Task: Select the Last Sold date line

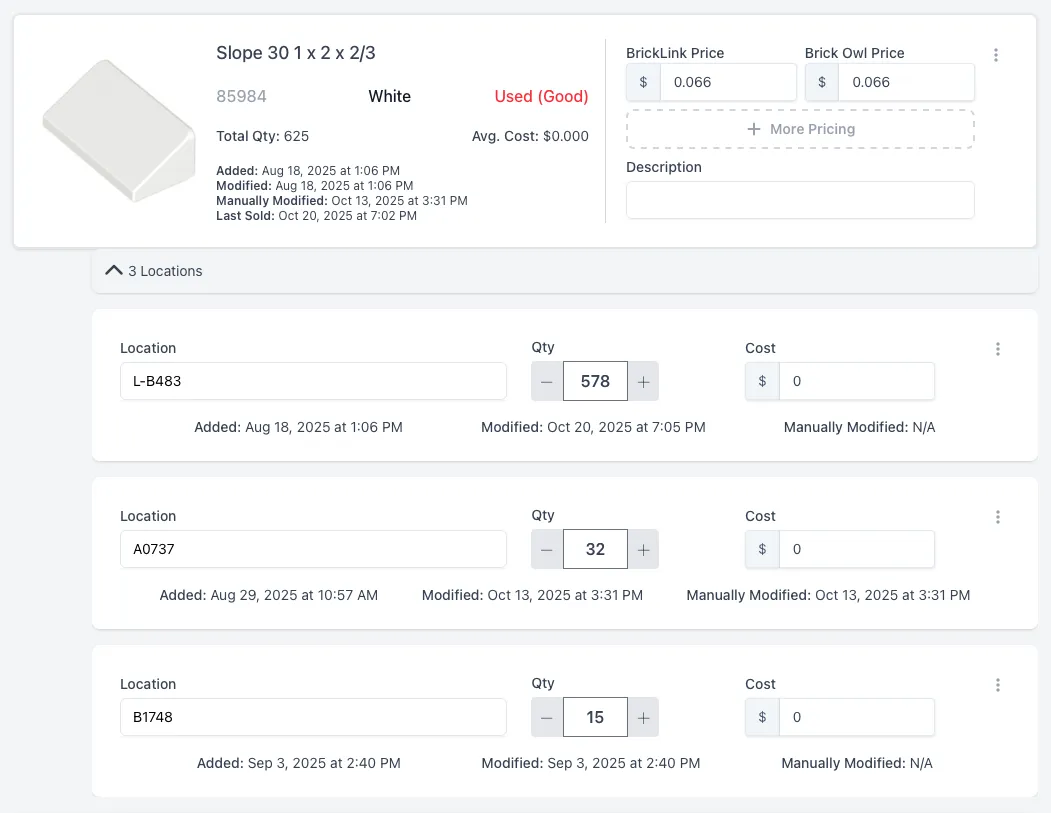Action: coord(316,216)
